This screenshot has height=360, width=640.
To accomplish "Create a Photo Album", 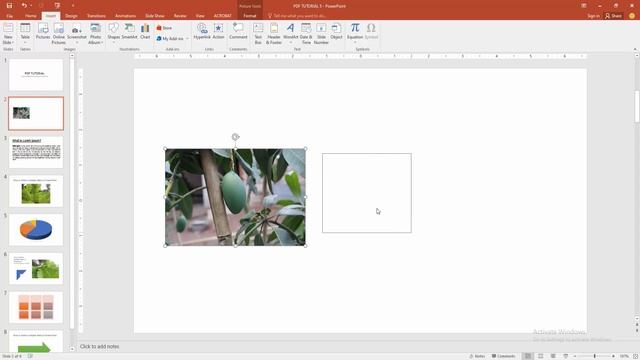I will [x=96, y=33].
